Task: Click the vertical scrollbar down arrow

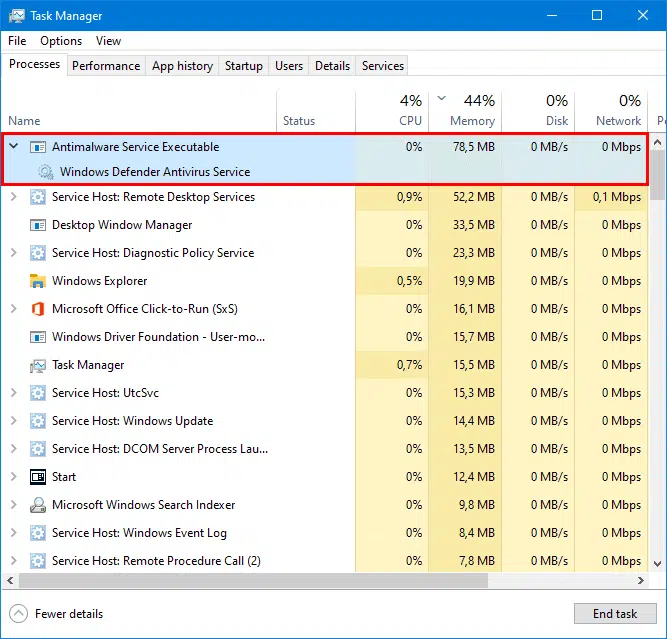Action: click(x=657, y=564)
